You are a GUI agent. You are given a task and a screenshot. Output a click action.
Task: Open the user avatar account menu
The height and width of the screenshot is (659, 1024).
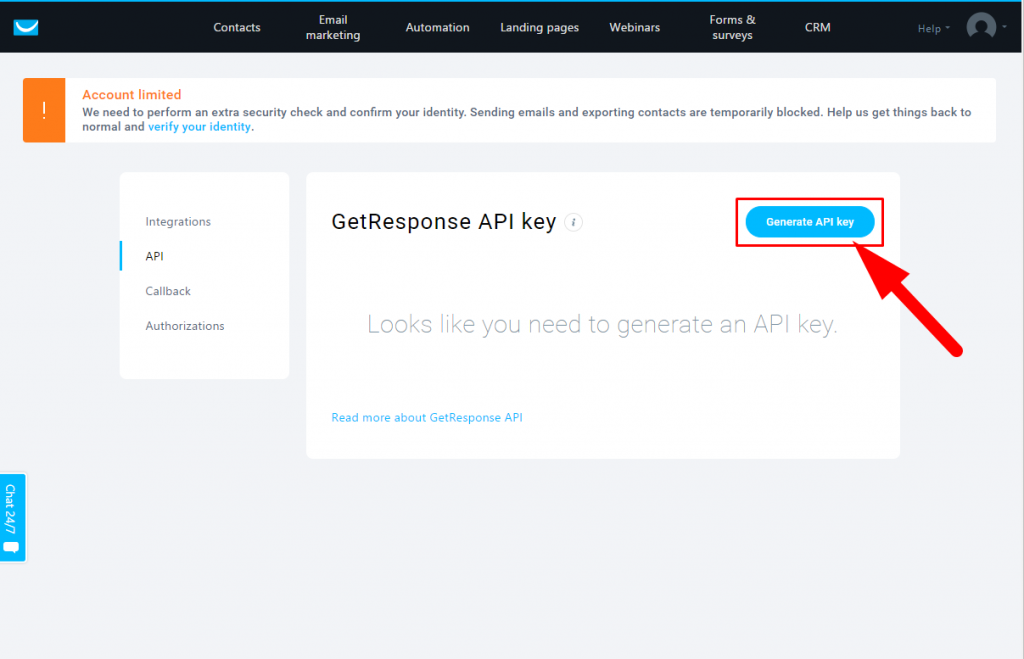[x=981, y=27]
